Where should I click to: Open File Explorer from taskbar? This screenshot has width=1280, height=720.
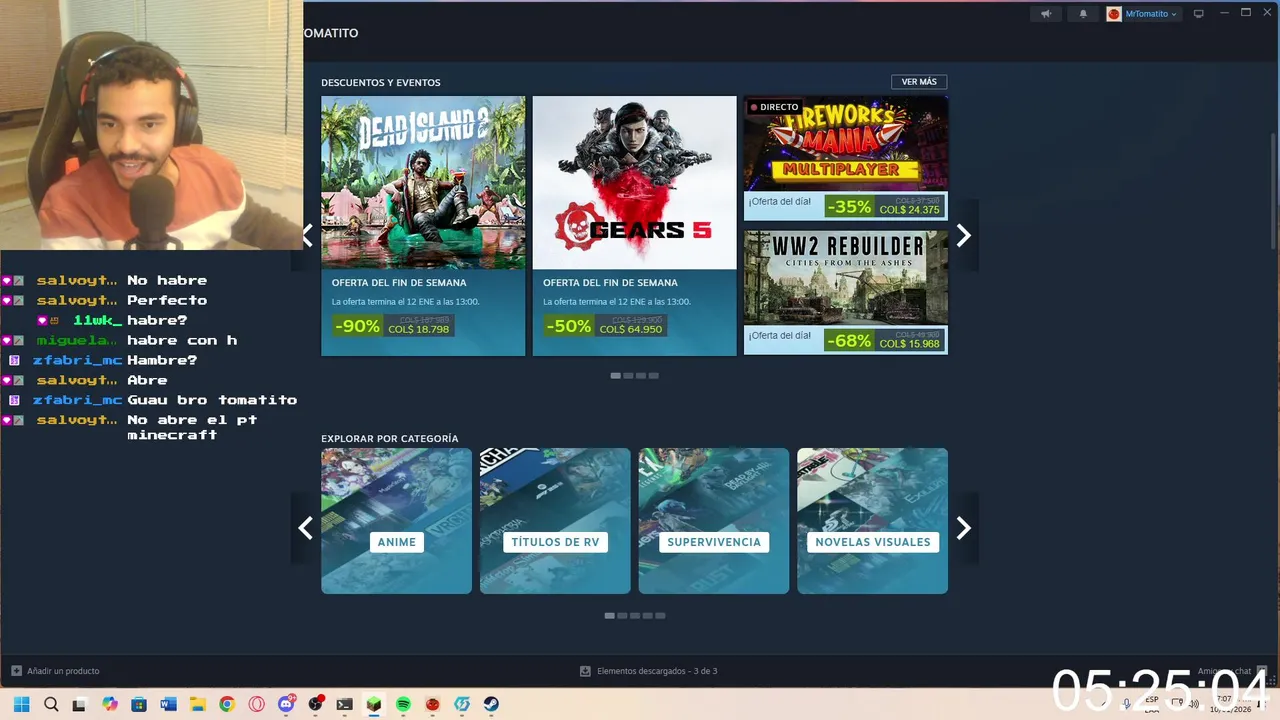(x=197, y=704)
